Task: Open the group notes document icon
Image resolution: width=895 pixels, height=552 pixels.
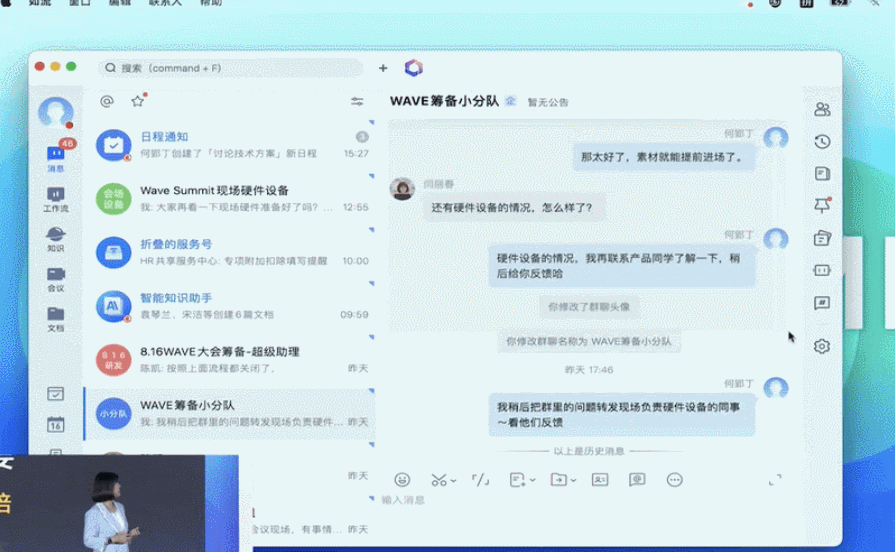Action: (x=822, y=174)
